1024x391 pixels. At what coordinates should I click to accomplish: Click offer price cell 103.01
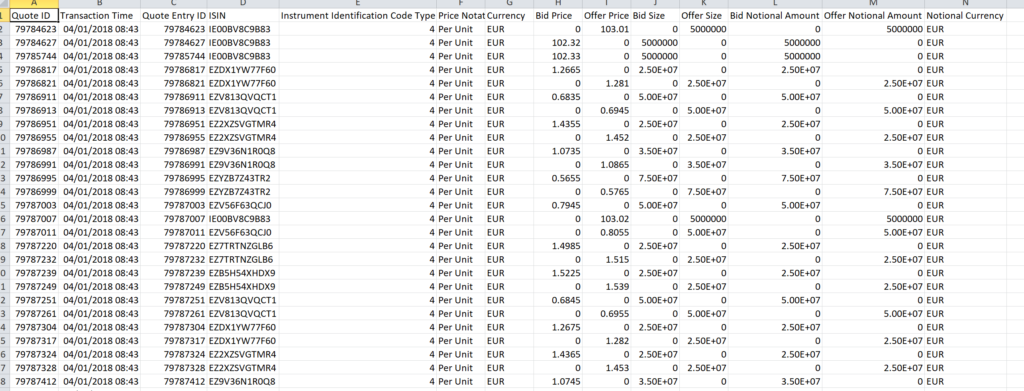[607, 29]
